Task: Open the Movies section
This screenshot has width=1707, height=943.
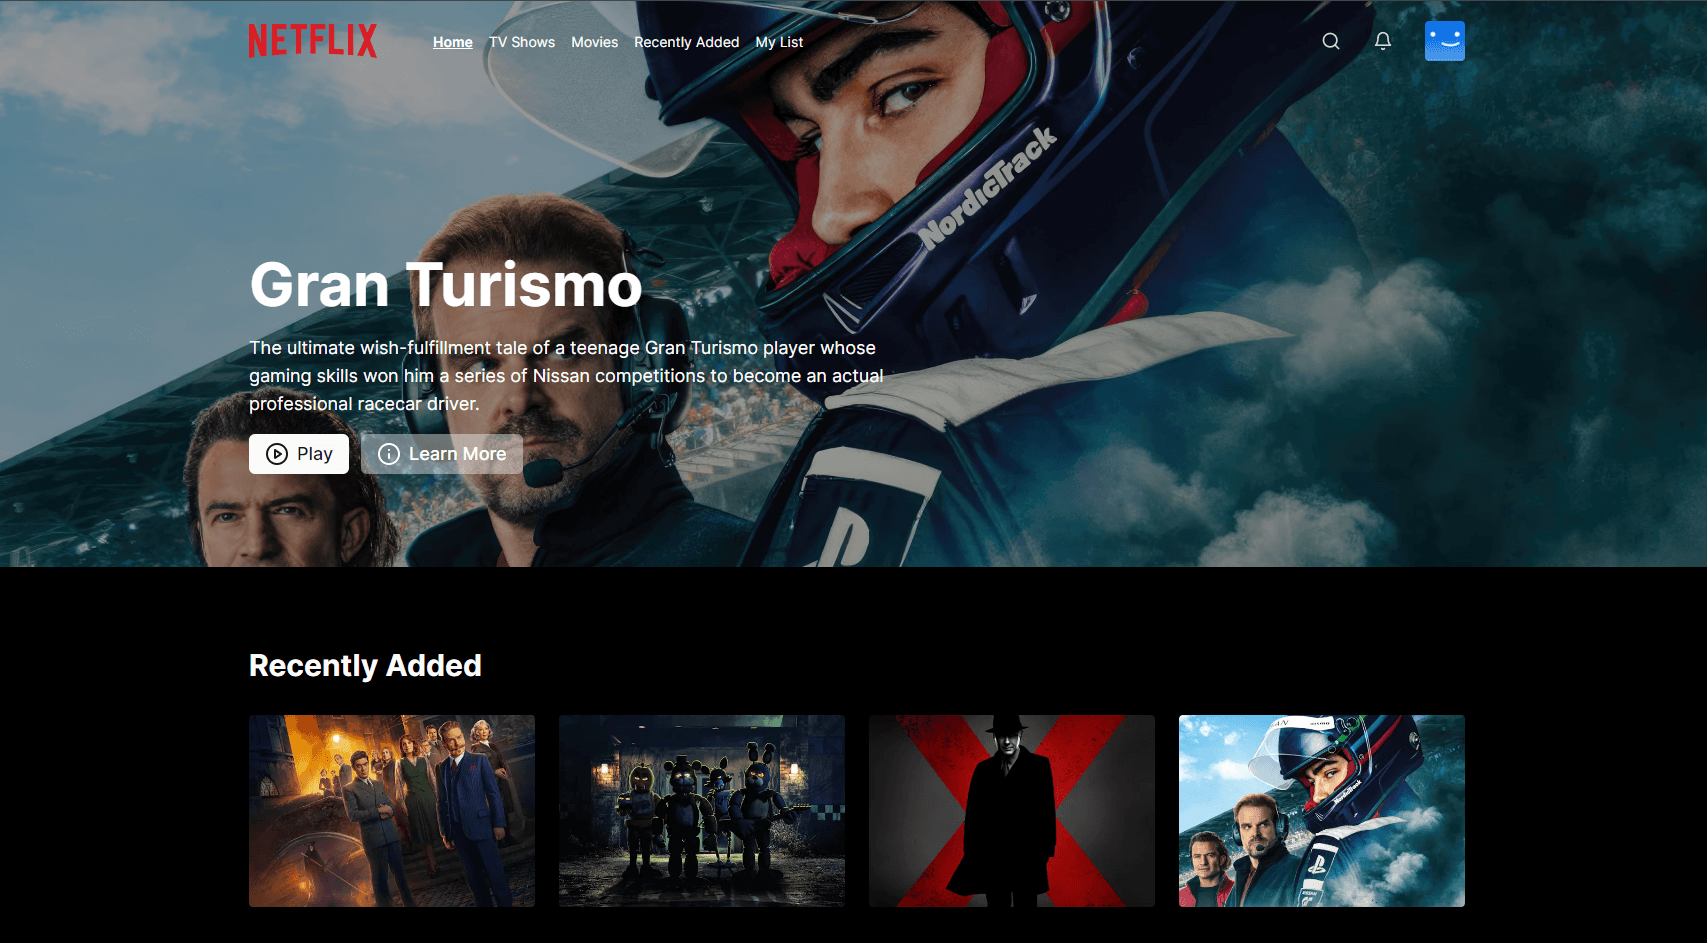Action: (x=595, y=42)
